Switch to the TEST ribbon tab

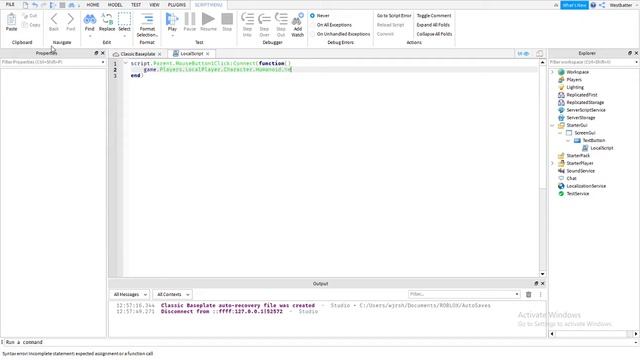pos(136,5)
